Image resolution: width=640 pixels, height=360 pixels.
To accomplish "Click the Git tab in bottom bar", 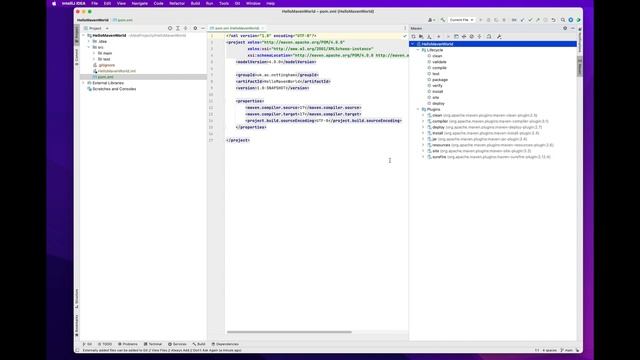I will 87,344.
